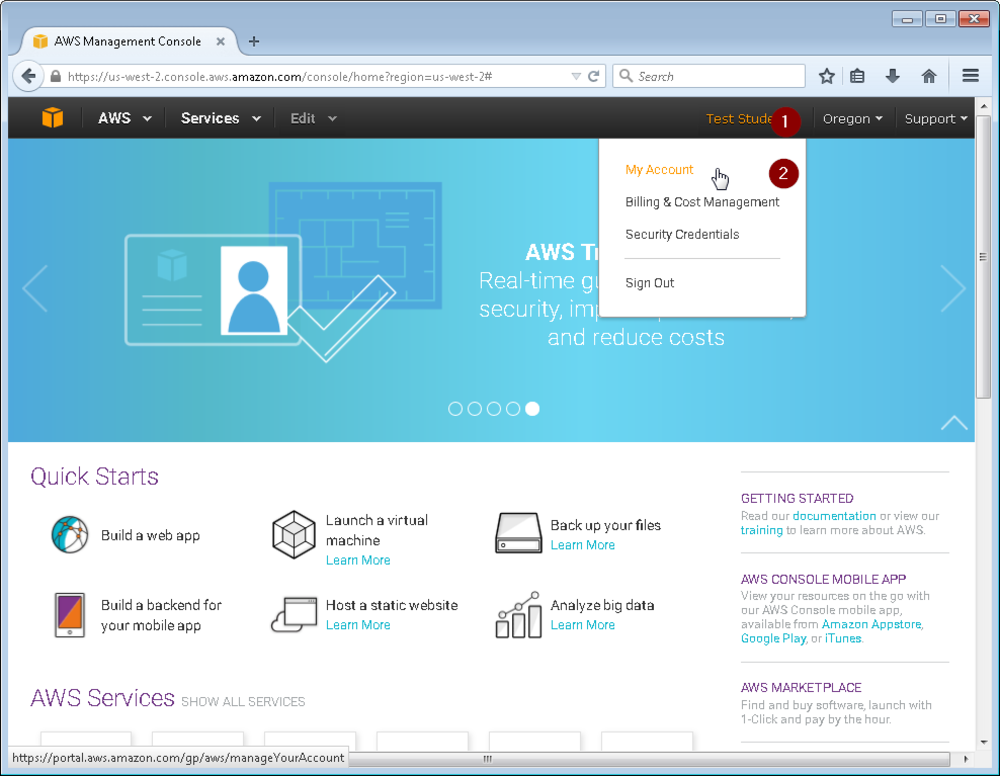The image size is (1000, 776).
Task: Open the training link
Action: tap(761, 531)
